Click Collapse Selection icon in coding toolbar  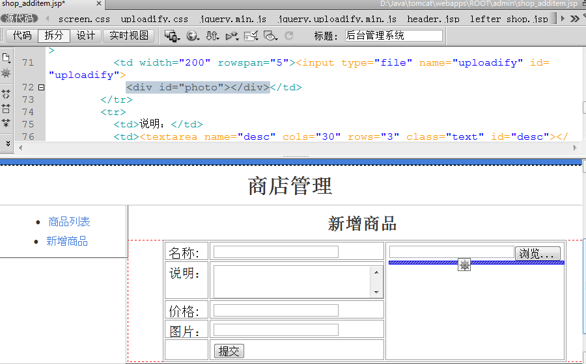(6, 109)
